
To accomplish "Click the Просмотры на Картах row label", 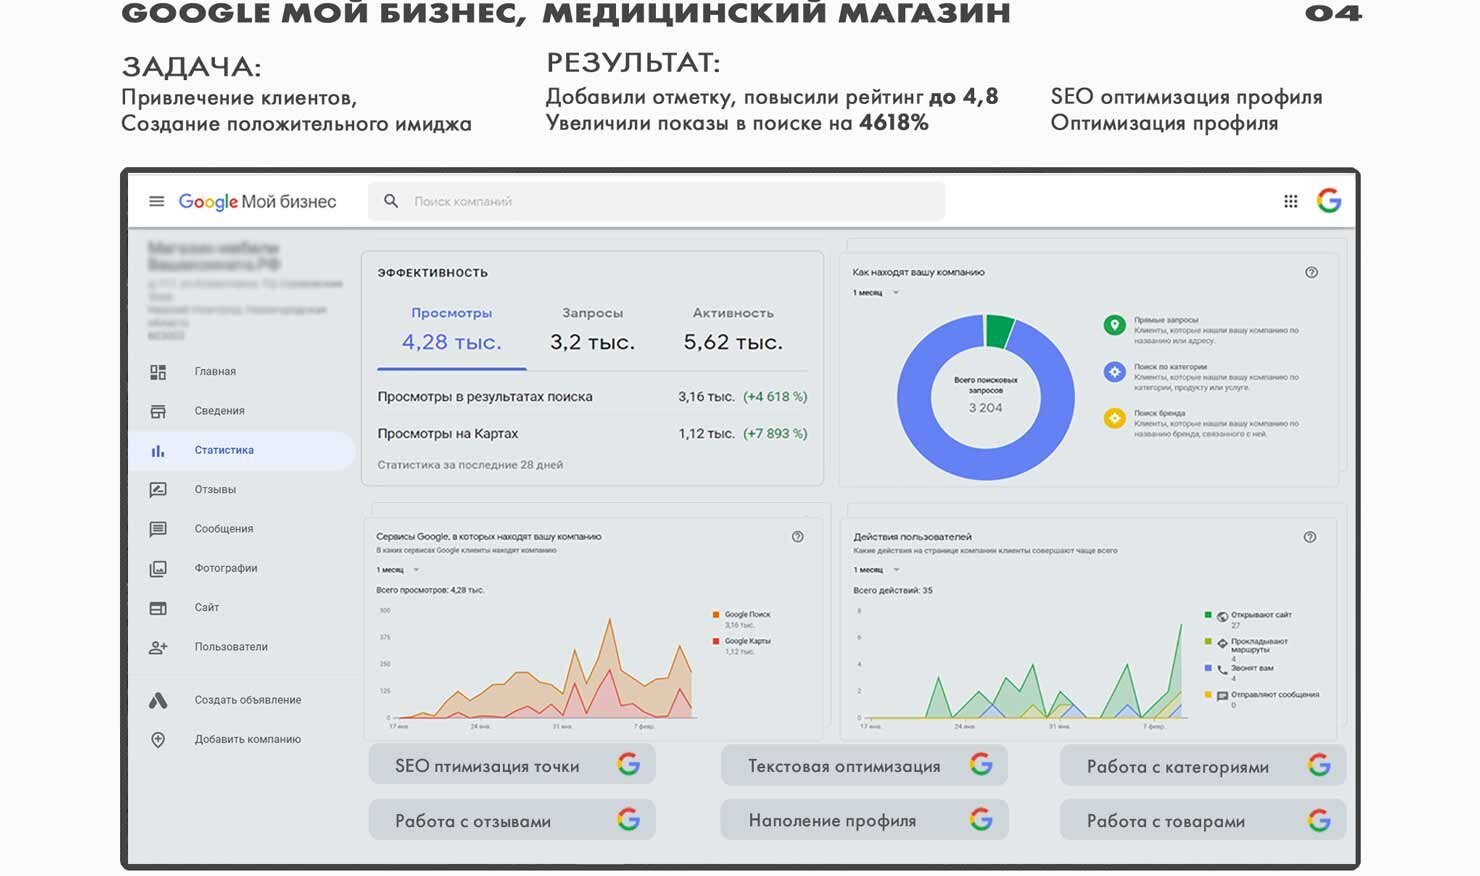I will coord(448,434).
